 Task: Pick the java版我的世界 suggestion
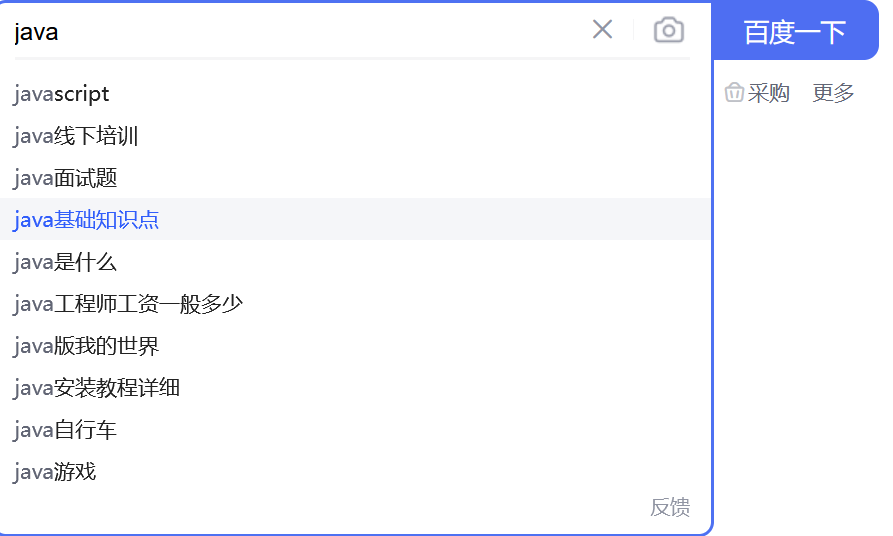coord(87,346)
